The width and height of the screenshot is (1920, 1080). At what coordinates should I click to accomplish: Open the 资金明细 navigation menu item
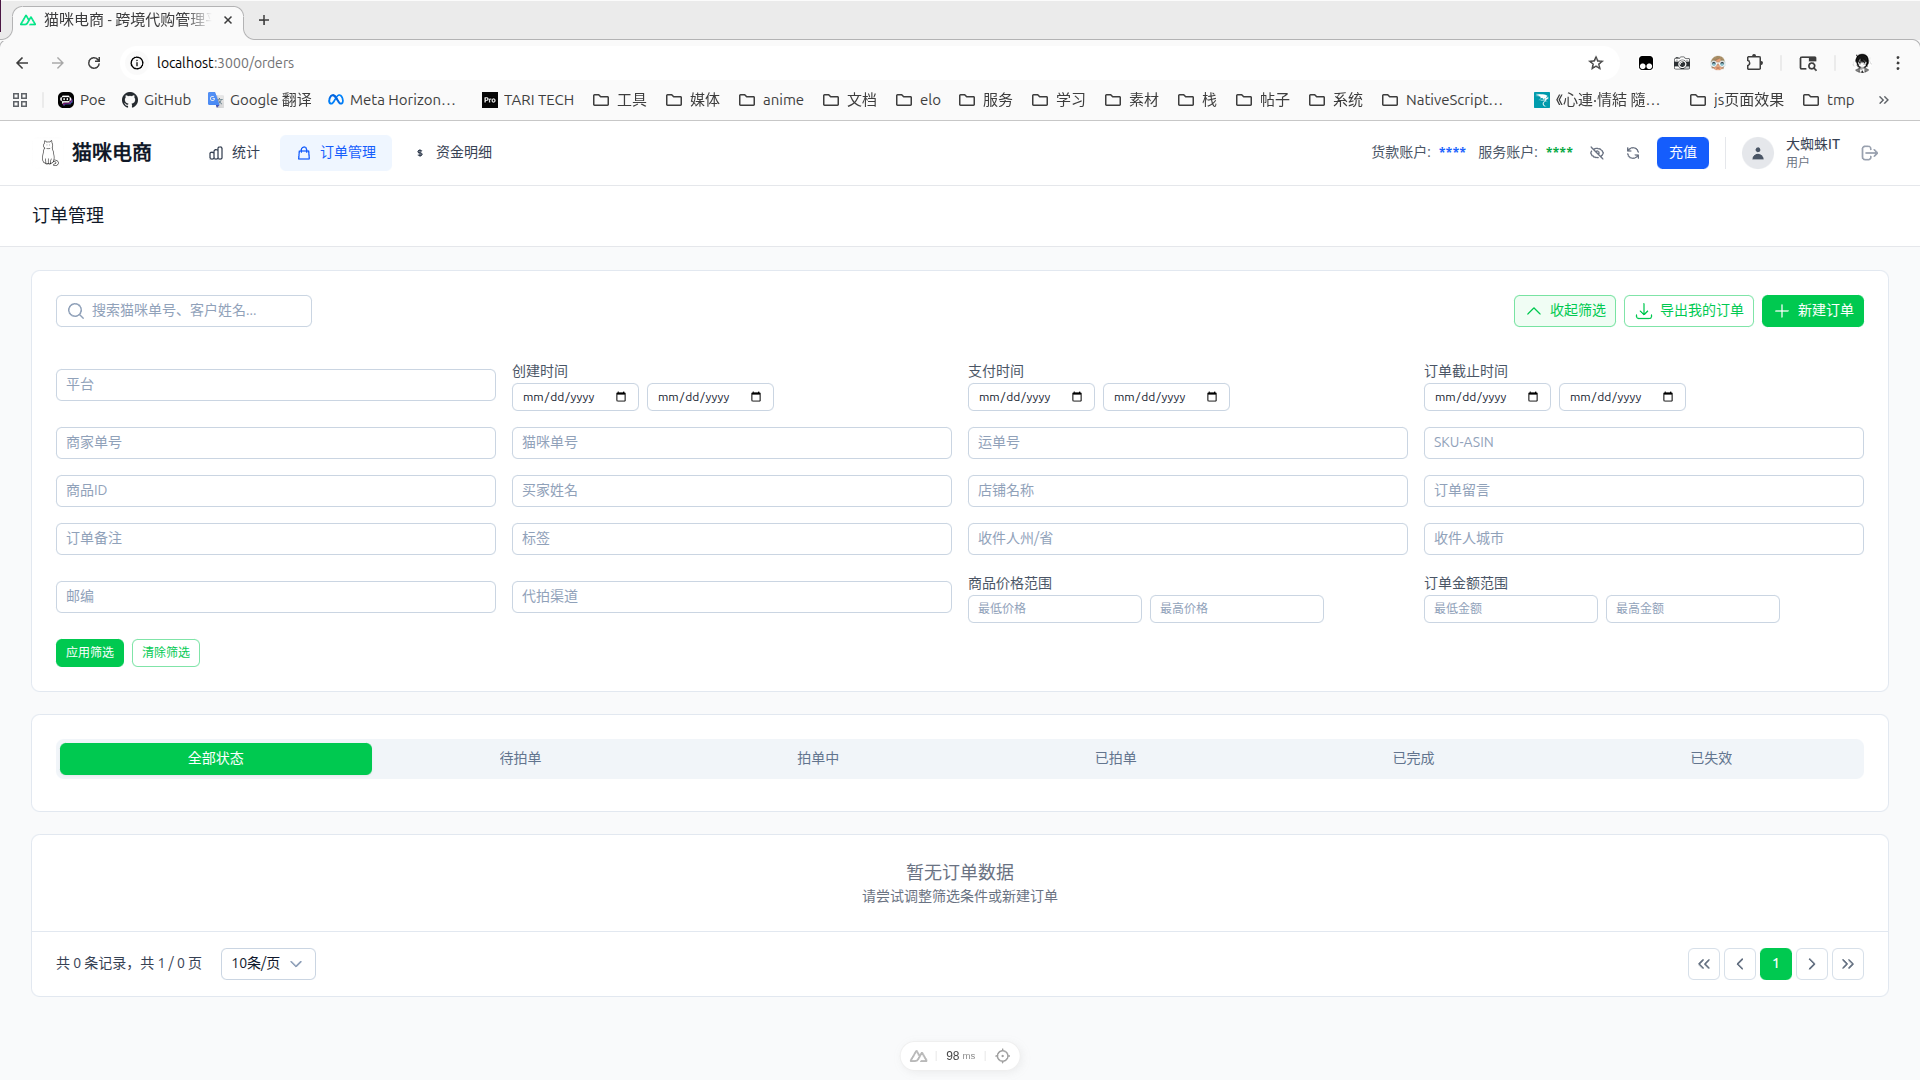(453, 153)
